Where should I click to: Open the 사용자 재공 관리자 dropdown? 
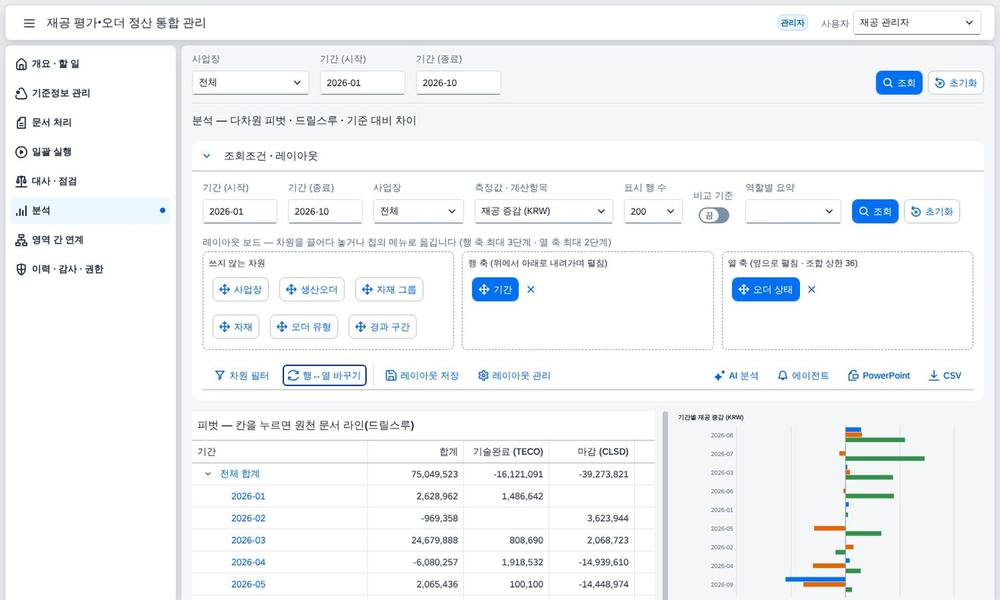[916, 23]
